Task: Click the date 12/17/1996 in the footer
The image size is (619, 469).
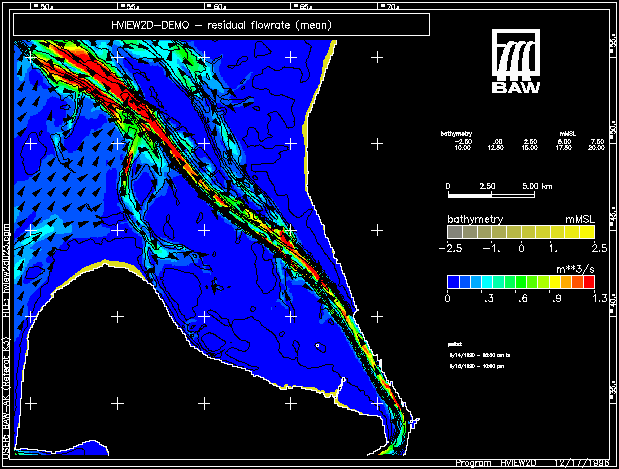Action: [x=581, y=463]
